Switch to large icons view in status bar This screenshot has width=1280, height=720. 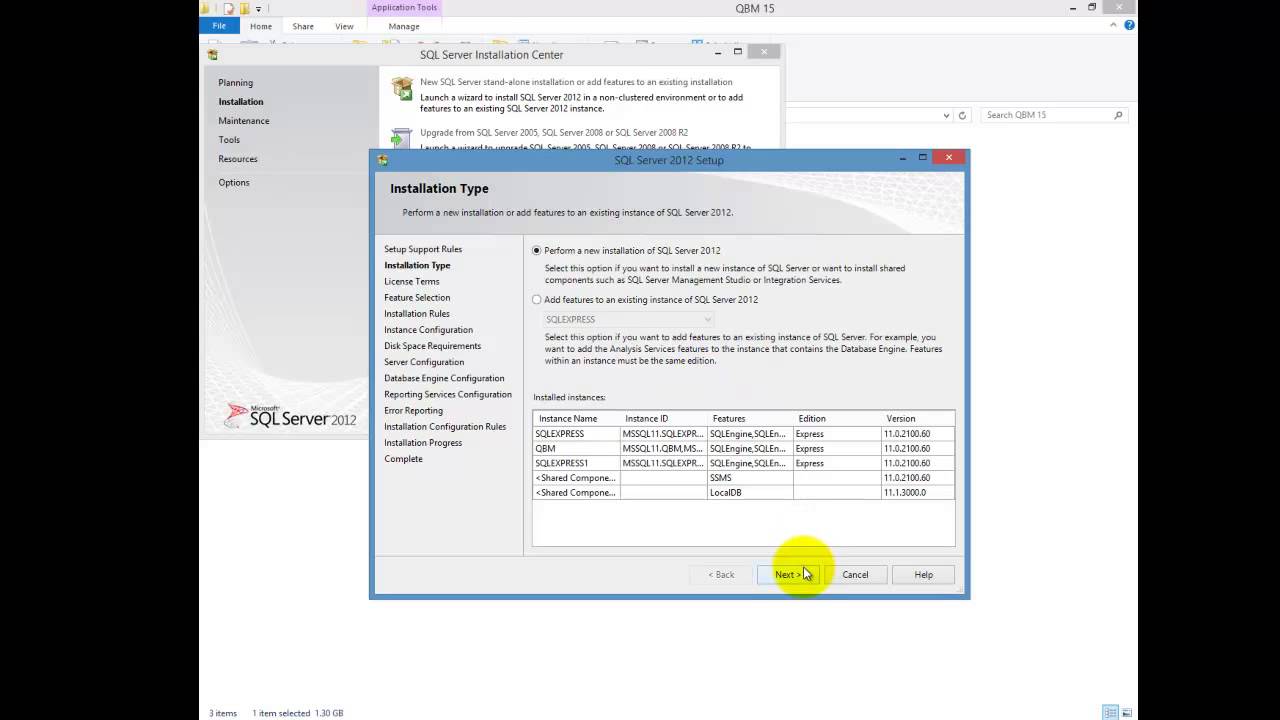pyautogui.click(x=1126, y=713)
